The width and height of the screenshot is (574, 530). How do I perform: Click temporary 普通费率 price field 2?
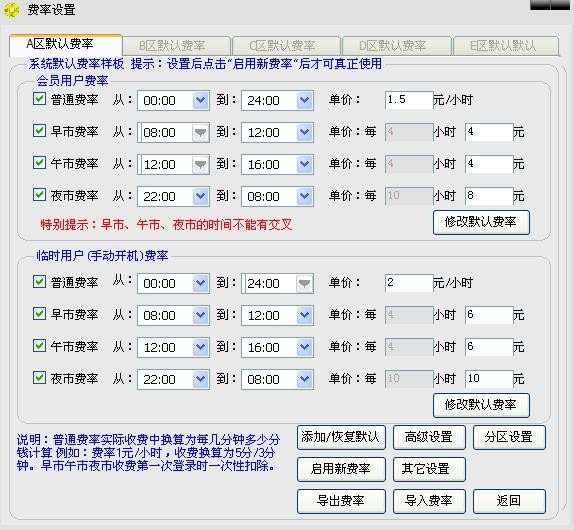(409, 283)
